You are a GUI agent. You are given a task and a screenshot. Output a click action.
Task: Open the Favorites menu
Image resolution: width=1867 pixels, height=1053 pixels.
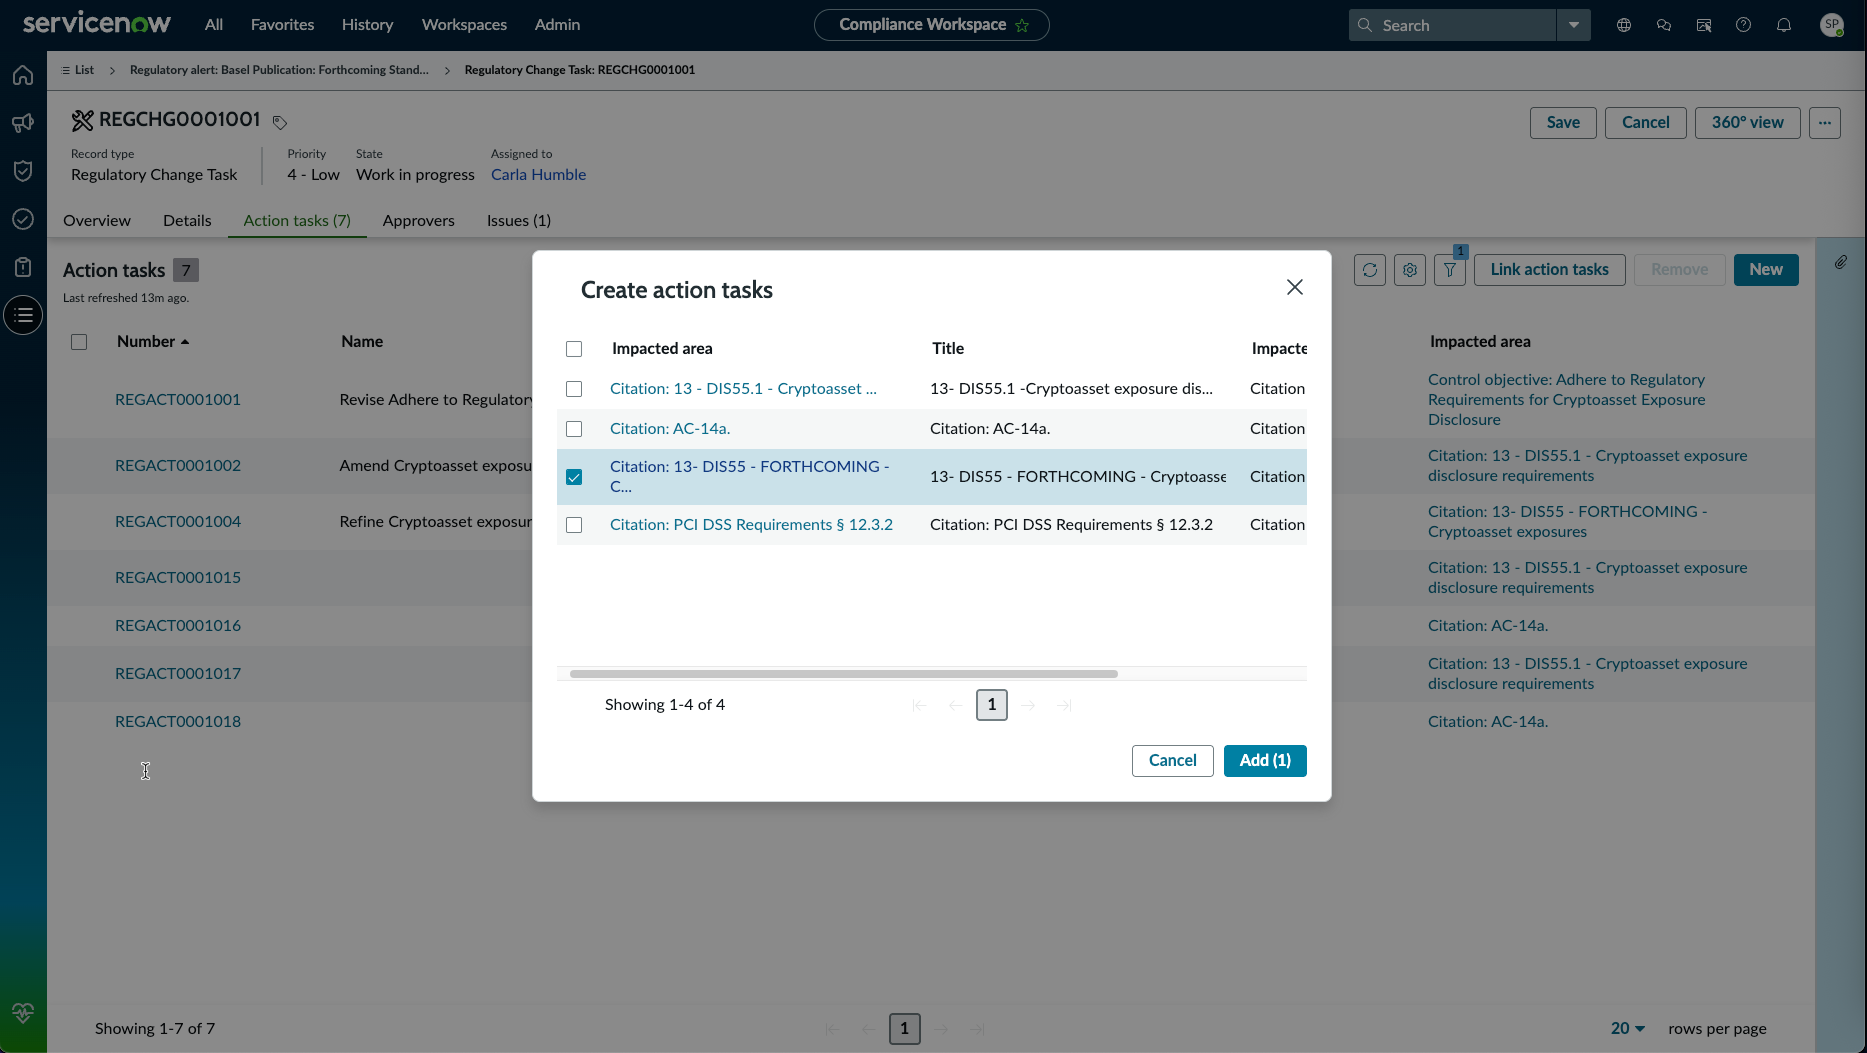[x=282, y=25]
